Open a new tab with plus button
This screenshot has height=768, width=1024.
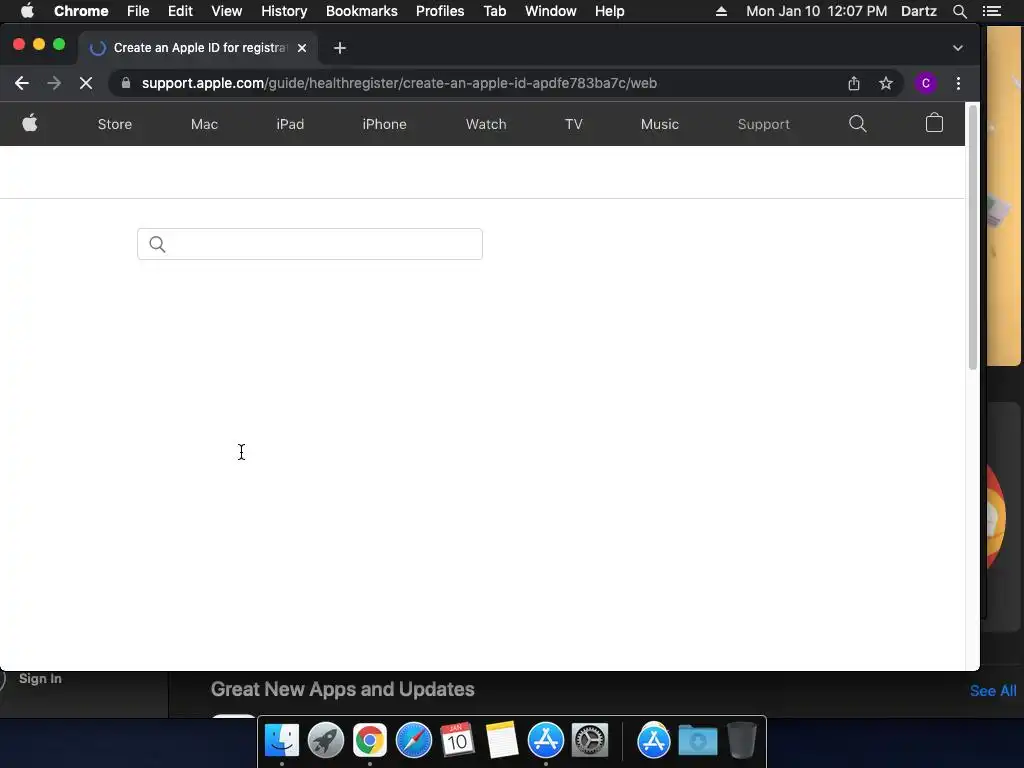pyautogui.click(x=340, y=48)
